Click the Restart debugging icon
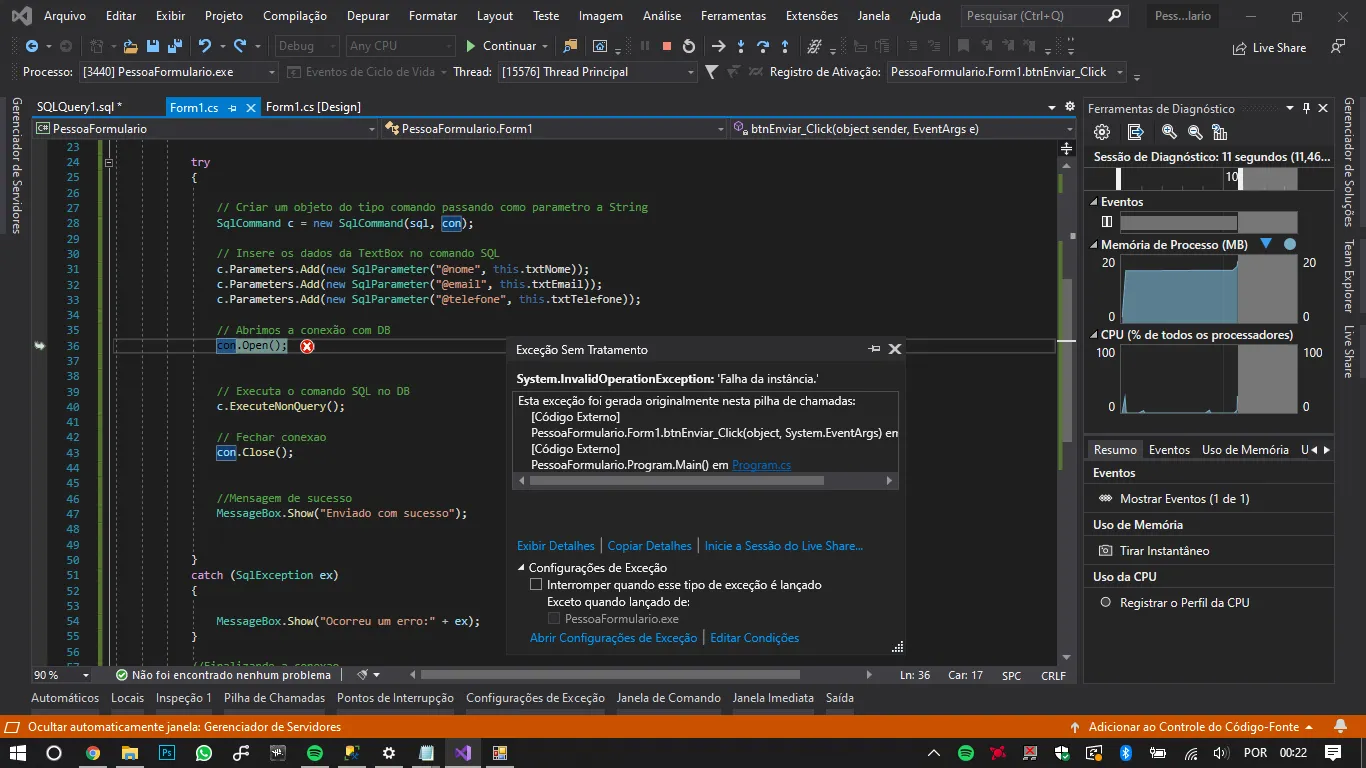This screenshot has height=768, width=1366. point(688,46)
